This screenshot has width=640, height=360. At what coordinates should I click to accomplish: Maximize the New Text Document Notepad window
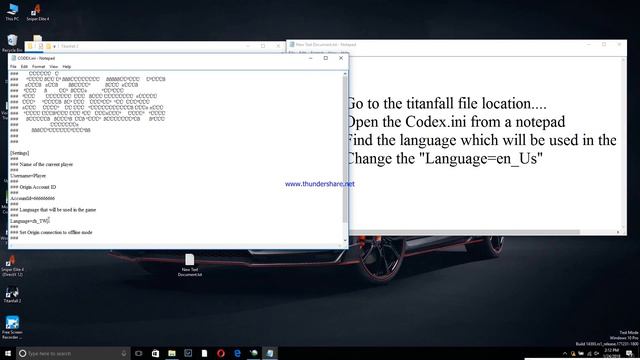tap(604, 44)
